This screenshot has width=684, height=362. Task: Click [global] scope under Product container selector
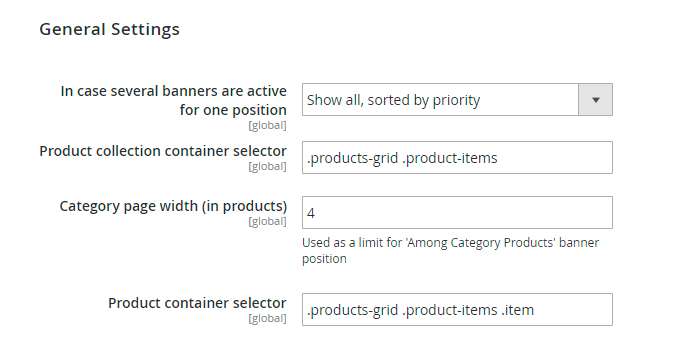point(267,318)
